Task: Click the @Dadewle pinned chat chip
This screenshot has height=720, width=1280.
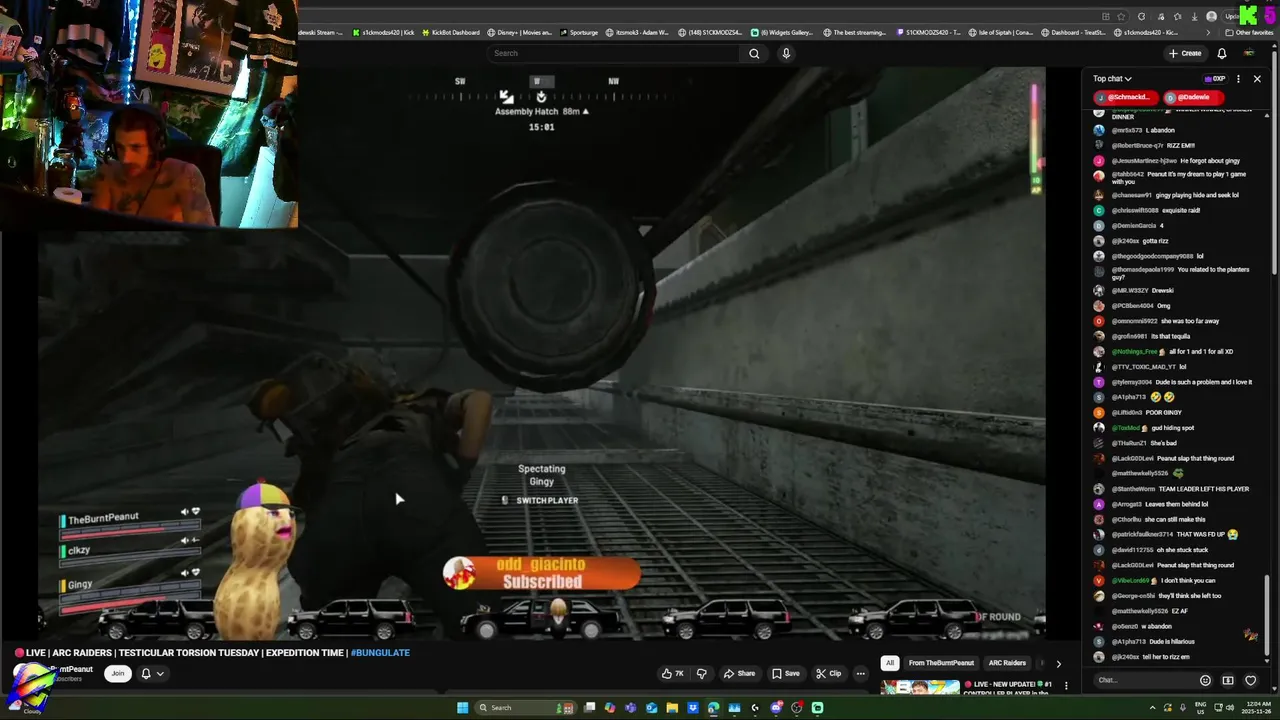Action: tap(1193, 97)
